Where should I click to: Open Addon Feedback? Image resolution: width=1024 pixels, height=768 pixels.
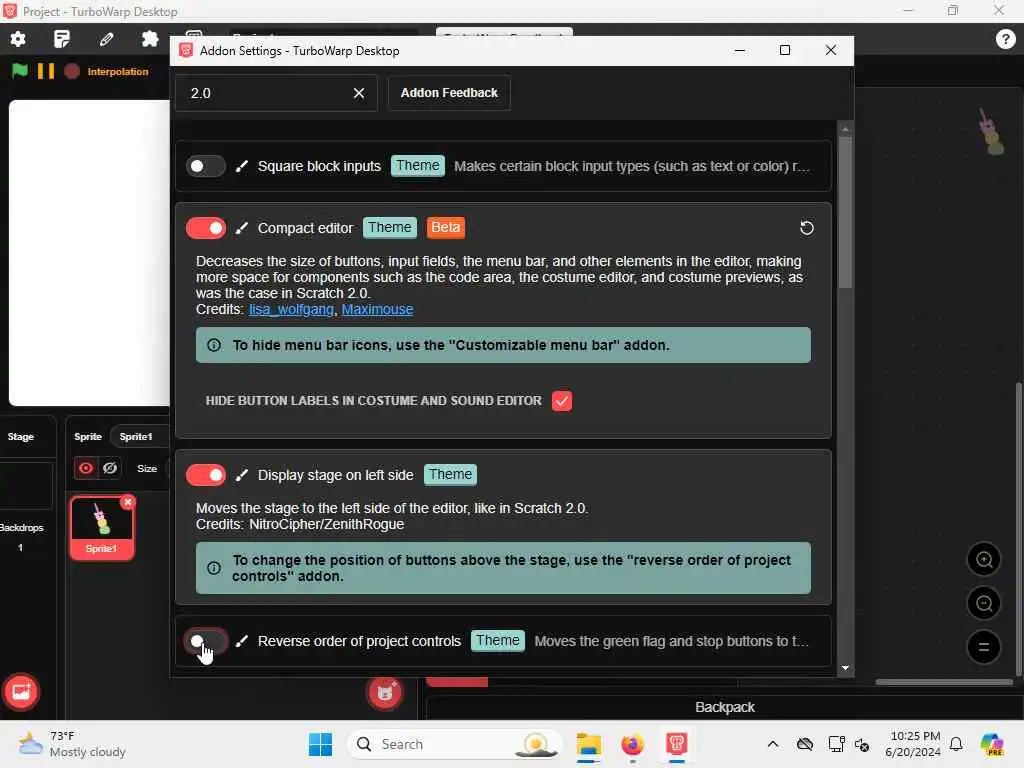coord(449,93)
